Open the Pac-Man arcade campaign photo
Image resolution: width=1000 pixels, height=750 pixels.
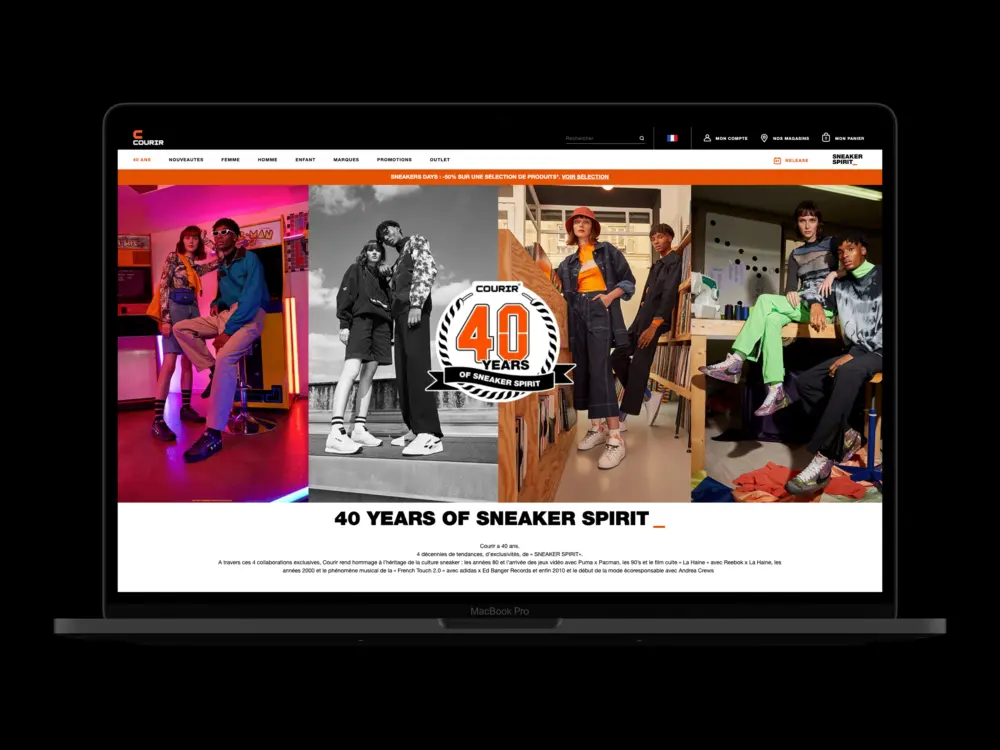[x=213, y=344]
